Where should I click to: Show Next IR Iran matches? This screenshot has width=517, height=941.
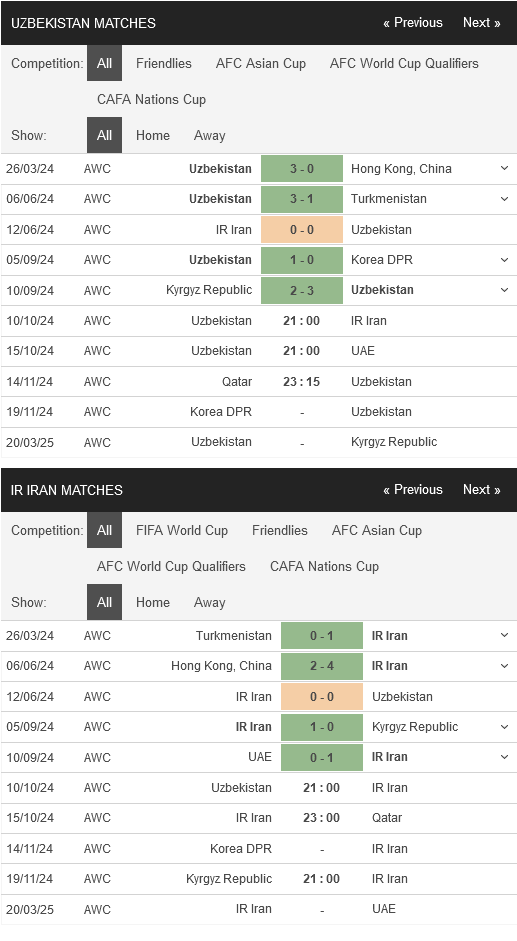coord(482,490)
